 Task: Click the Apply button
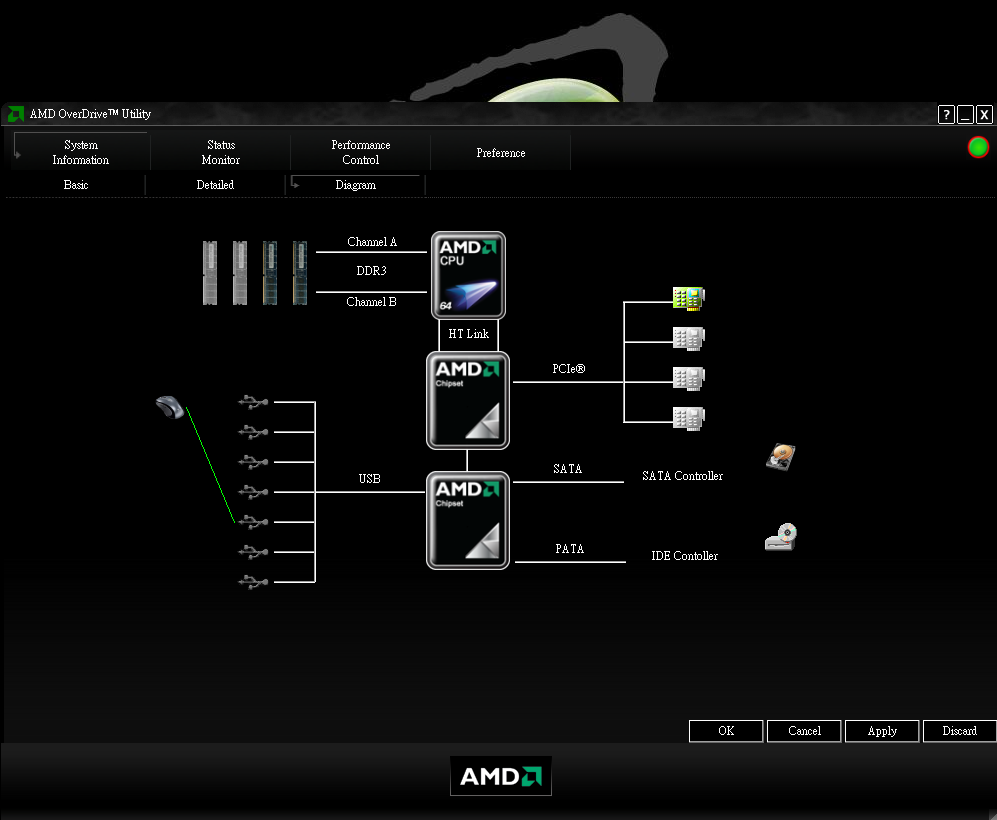pos(882,731)
